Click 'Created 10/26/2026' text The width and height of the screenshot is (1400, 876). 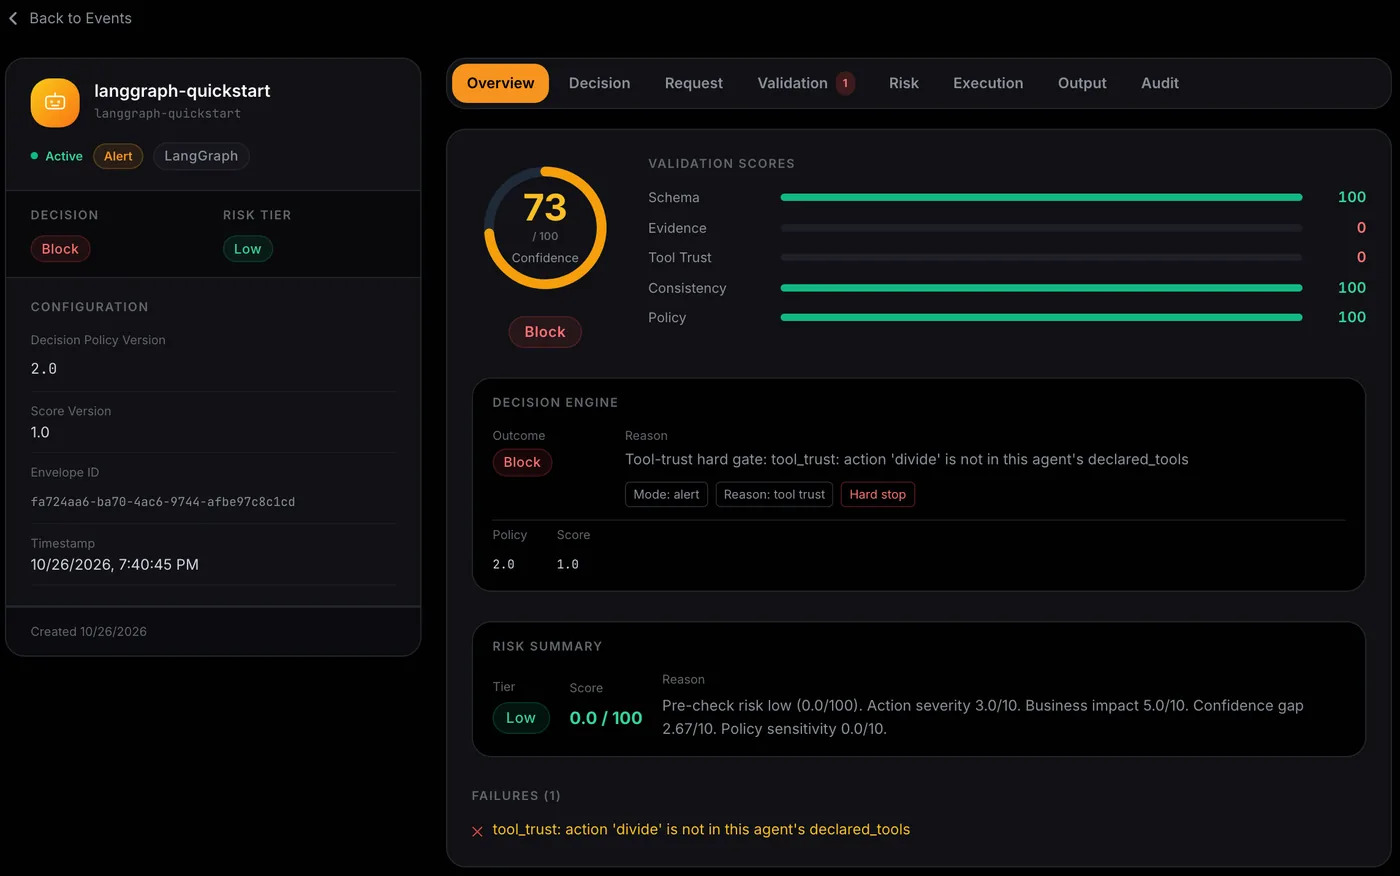tap(89, 632)
